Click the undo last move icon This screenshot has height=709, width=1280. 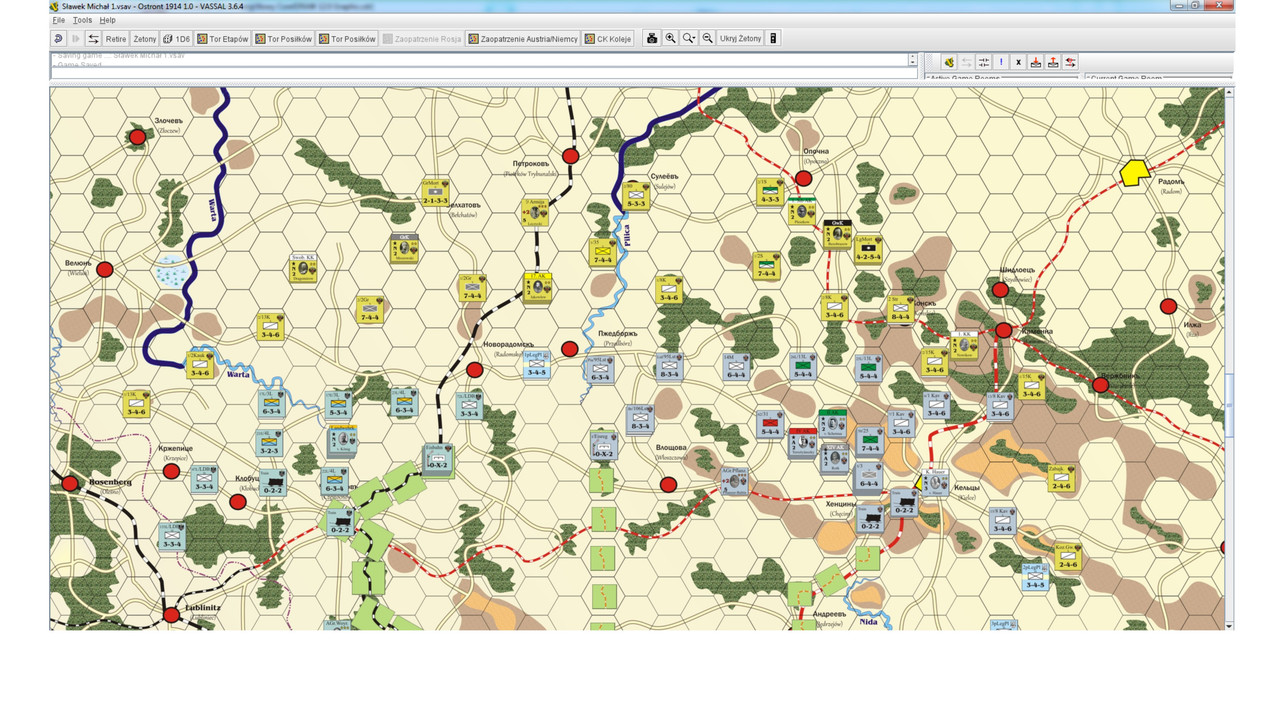click(x=58, y=39)
